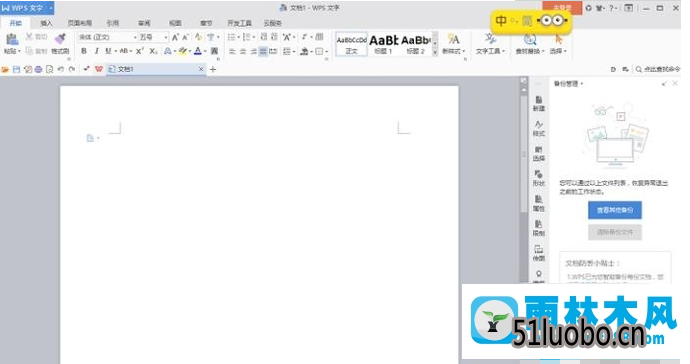Open the font size combo box

[153, 37]
